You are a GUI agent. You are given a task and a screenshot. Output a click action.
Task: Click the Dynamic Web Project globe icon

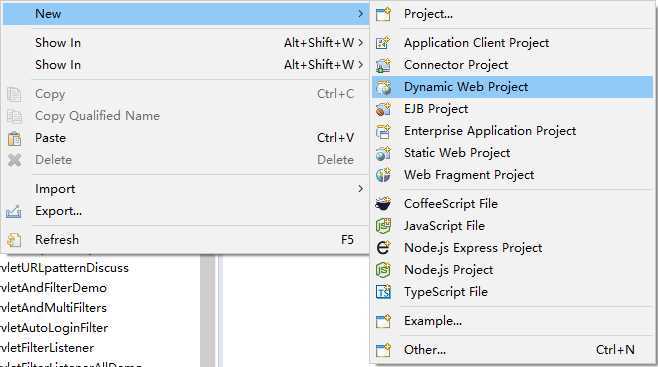point(383,87)
